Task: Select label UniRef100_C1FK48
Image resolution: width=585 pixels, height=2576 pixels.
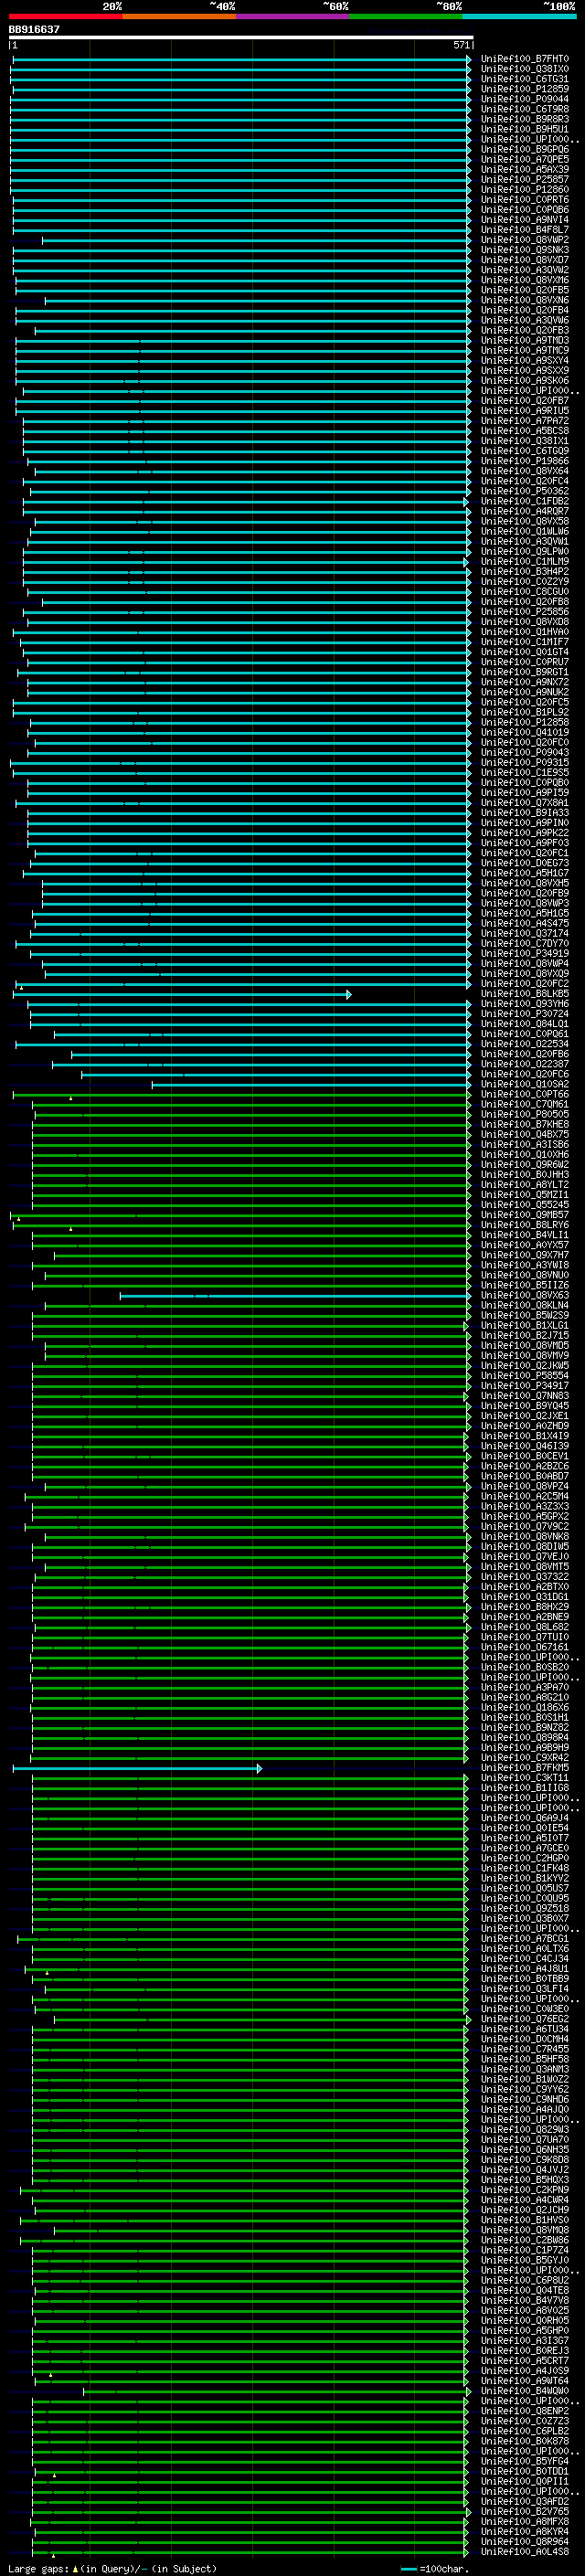Action: click(x=524, y=1868)
